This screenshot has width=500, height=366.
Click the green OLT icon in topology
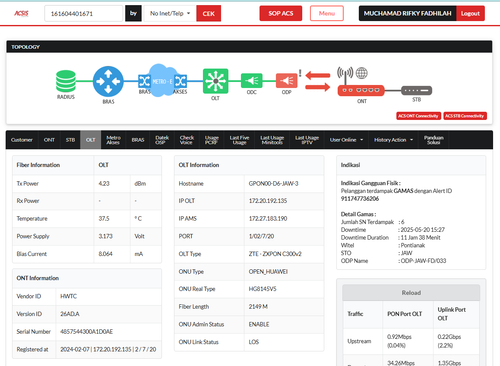216,81
